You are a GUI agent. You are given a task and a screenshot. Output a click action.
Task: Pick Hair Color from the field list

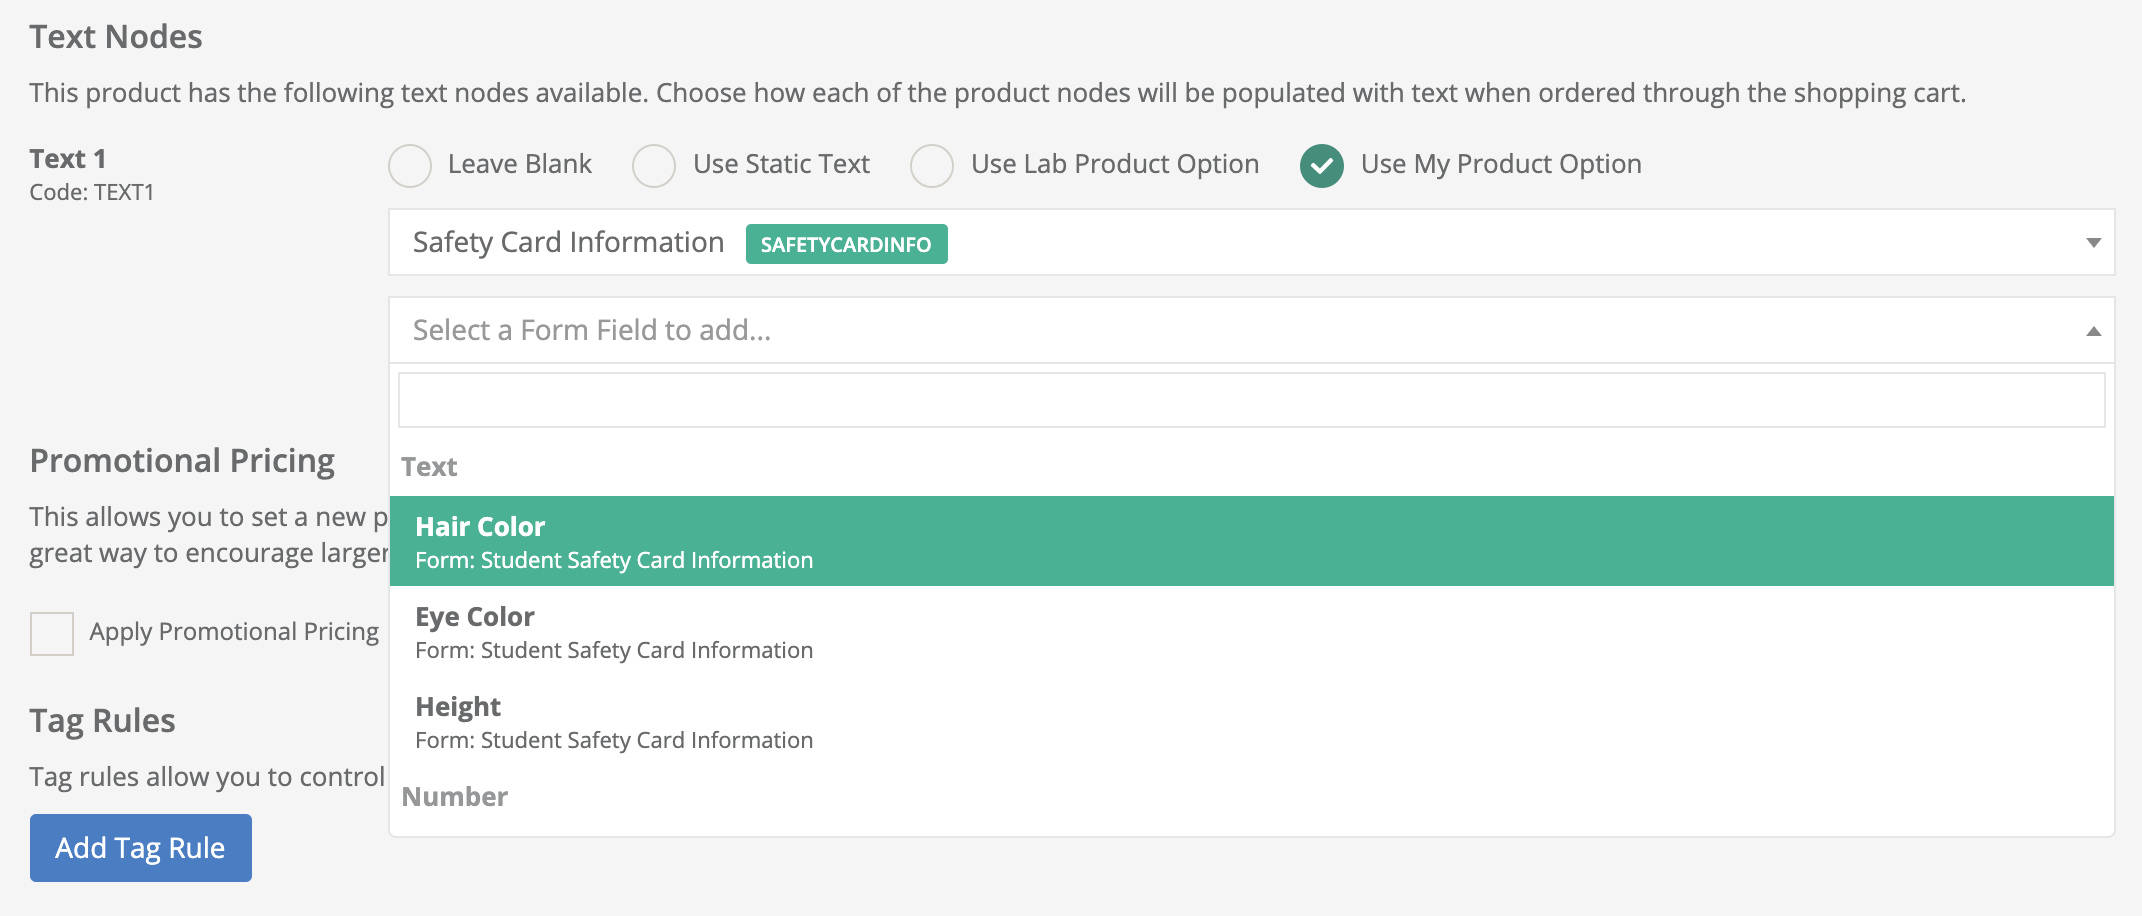pyautogui.click(x=1251, y=541)
